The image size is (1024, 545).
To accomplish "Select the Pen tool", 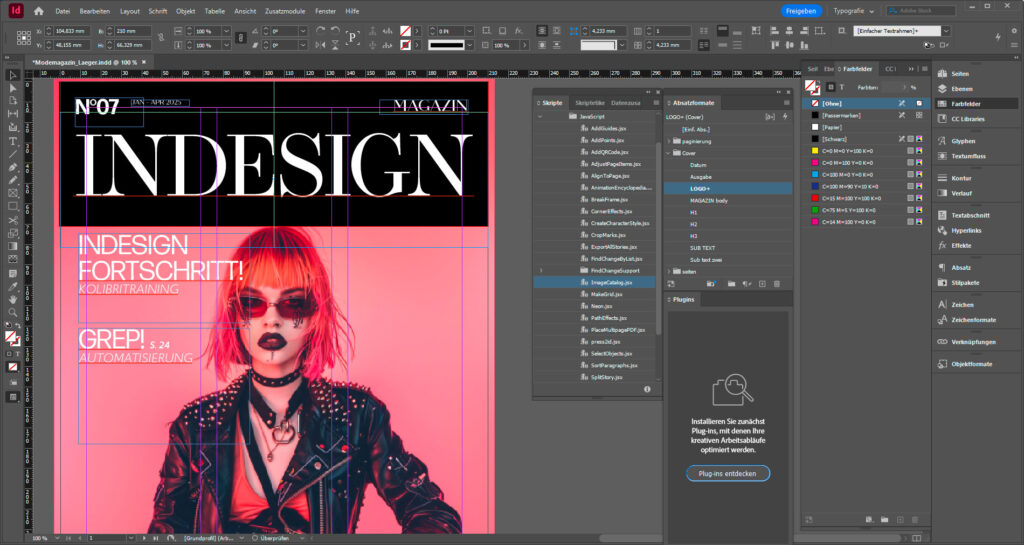I will pos(12,168).
